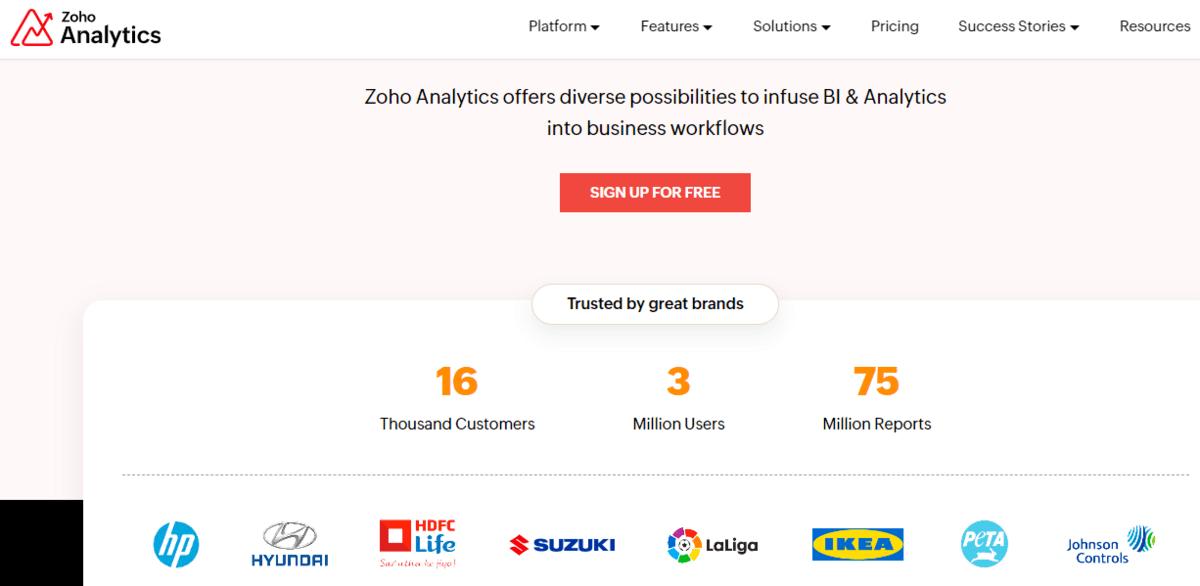Click the Johnson Controls logo
The image size is (1200, 586).
coord(1111,545)
